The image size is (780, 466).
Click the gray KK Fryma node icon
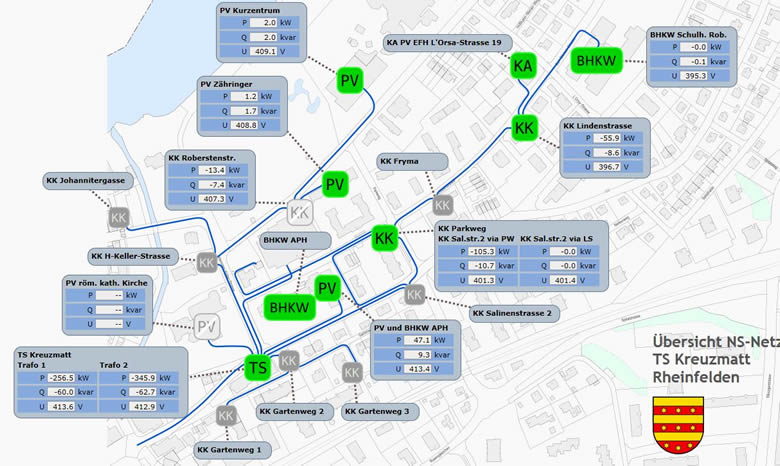tap(442, 205)
